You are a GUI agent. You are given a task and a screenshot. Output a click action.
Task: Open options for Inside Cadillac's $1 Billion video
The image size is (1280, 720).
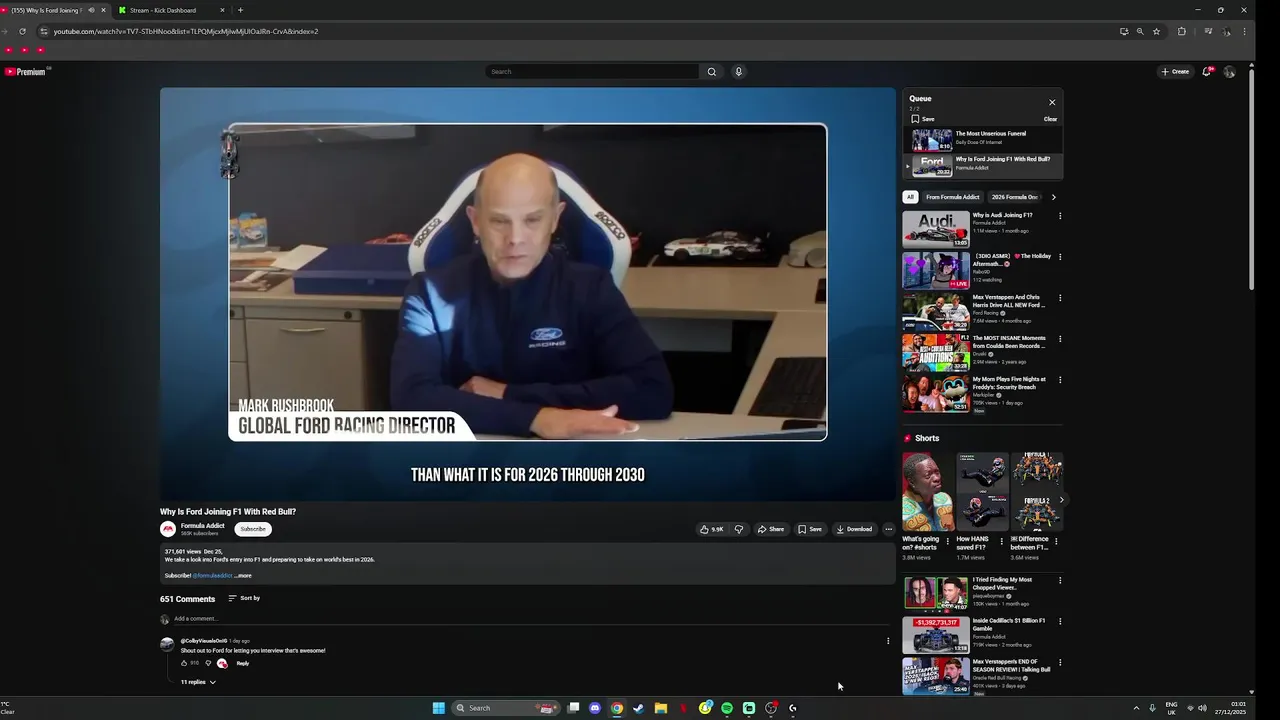1060,621
